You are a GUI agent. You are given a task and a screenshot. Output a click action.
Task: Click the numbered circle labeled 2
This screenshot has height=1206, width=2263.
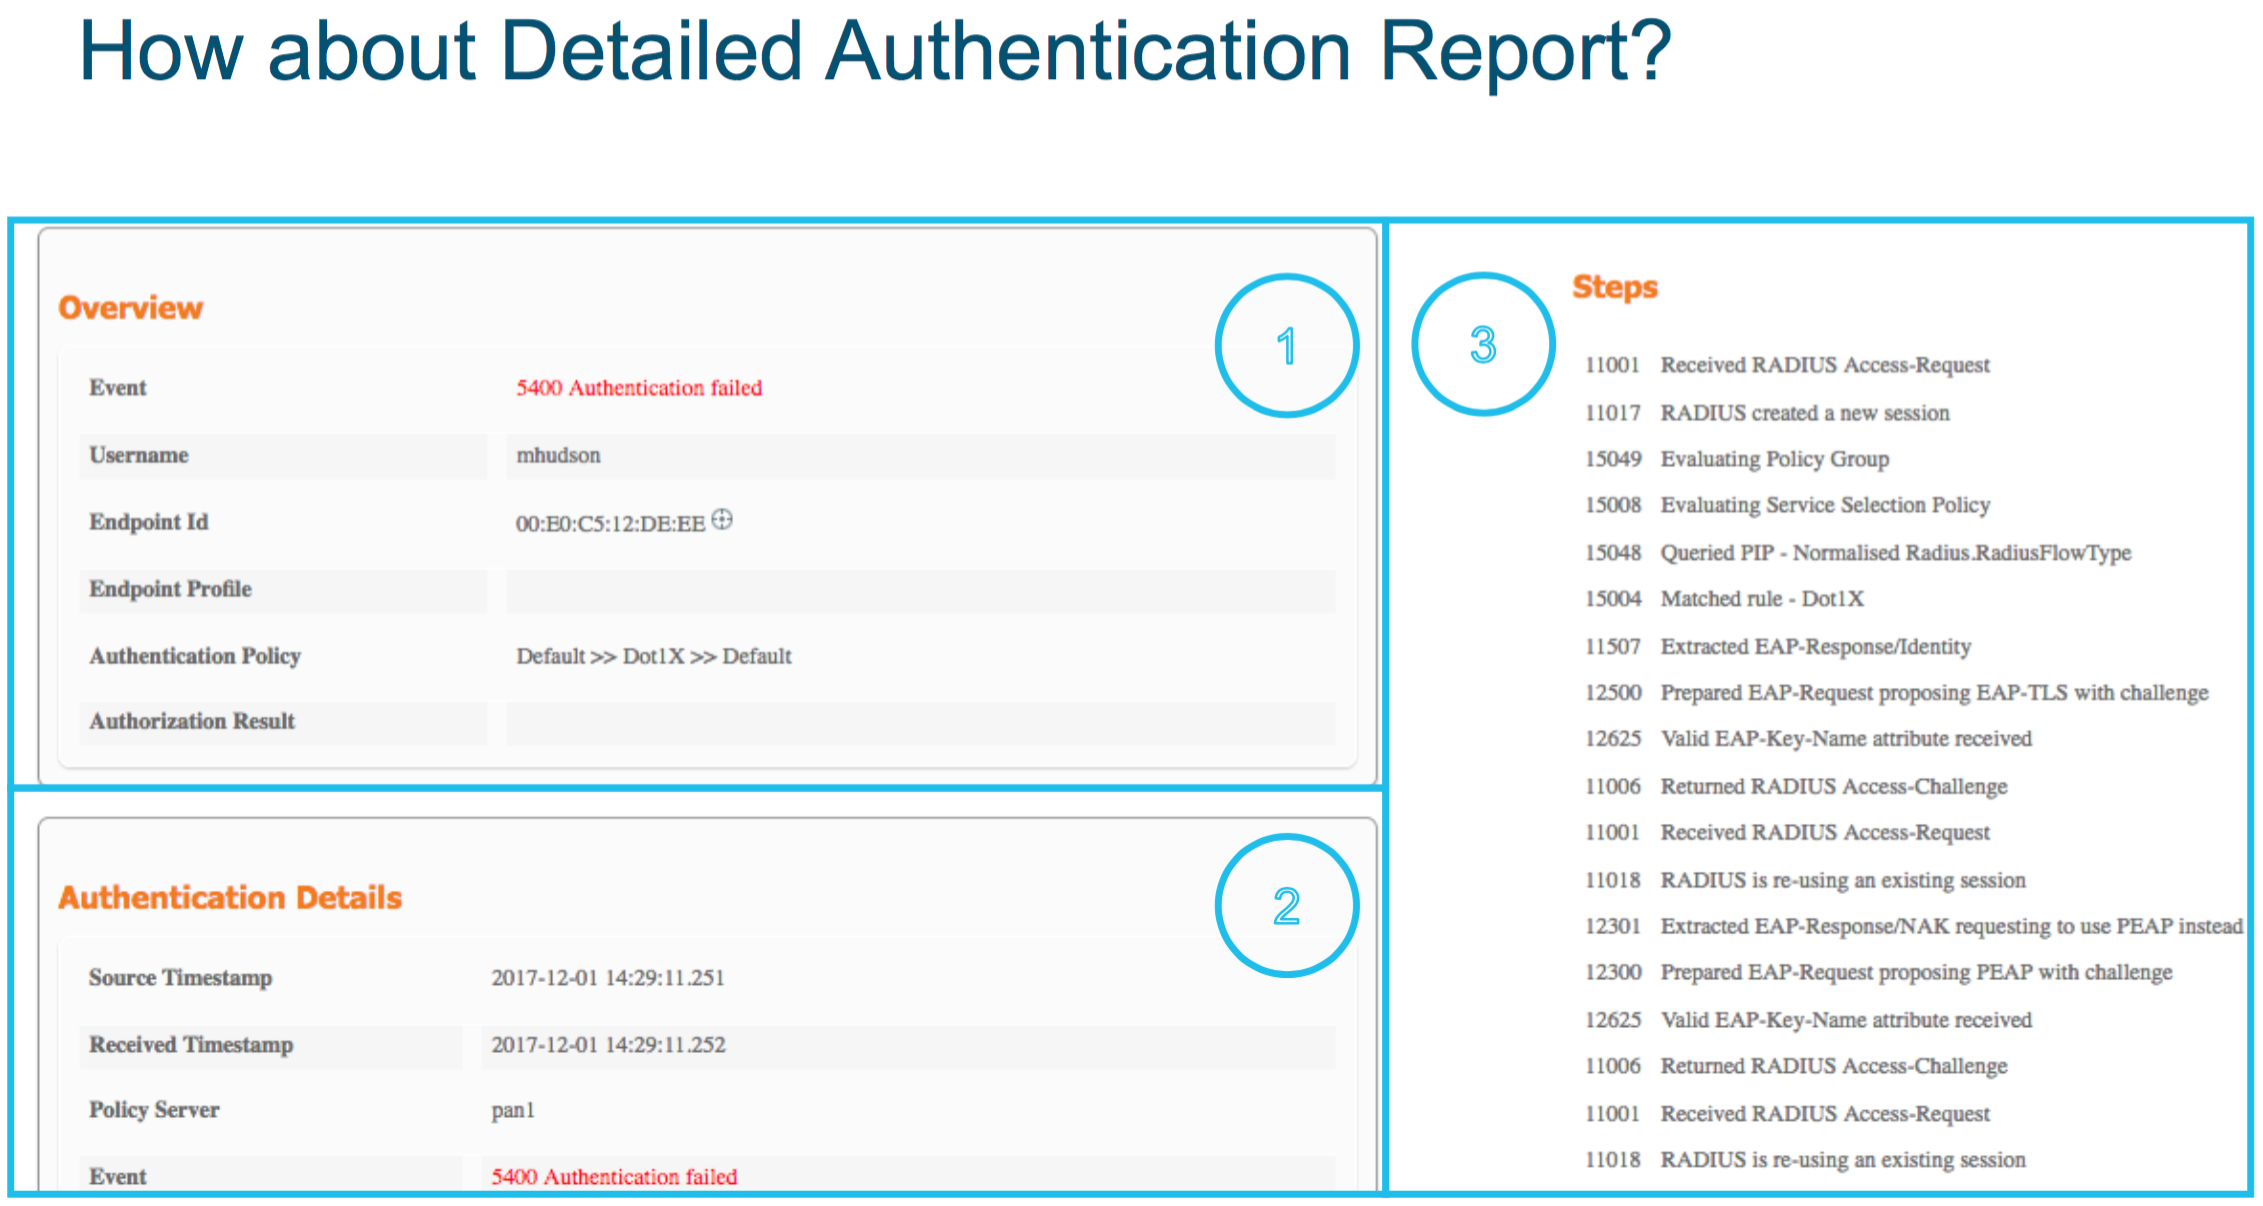1286,905
